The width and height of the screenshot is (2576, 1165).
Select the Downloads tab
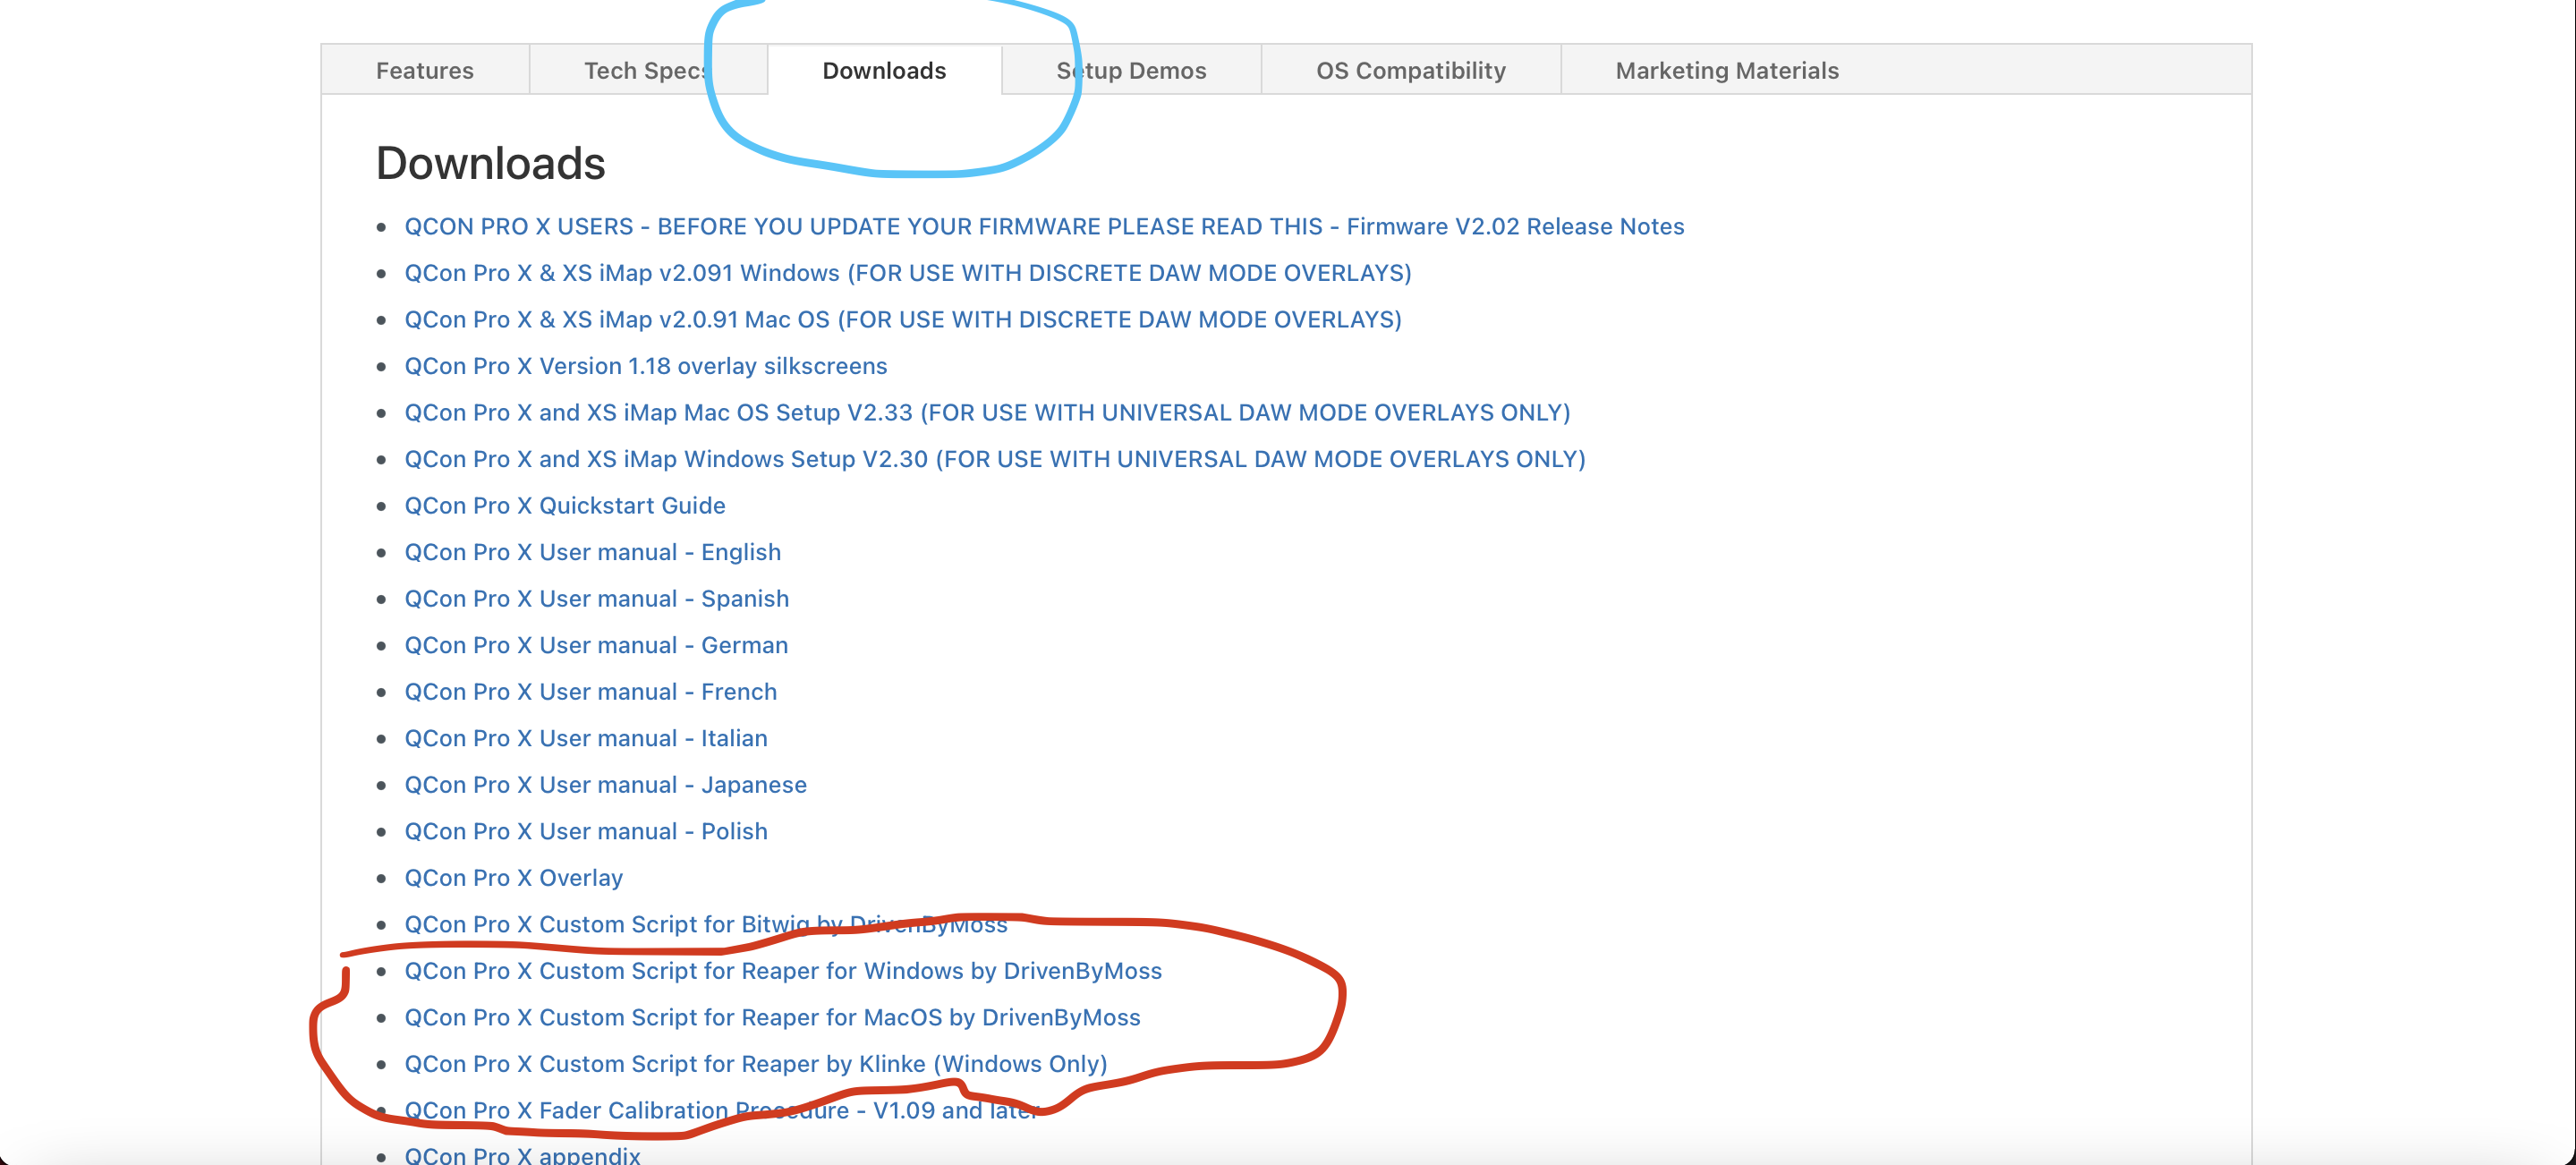coord(884,70)
